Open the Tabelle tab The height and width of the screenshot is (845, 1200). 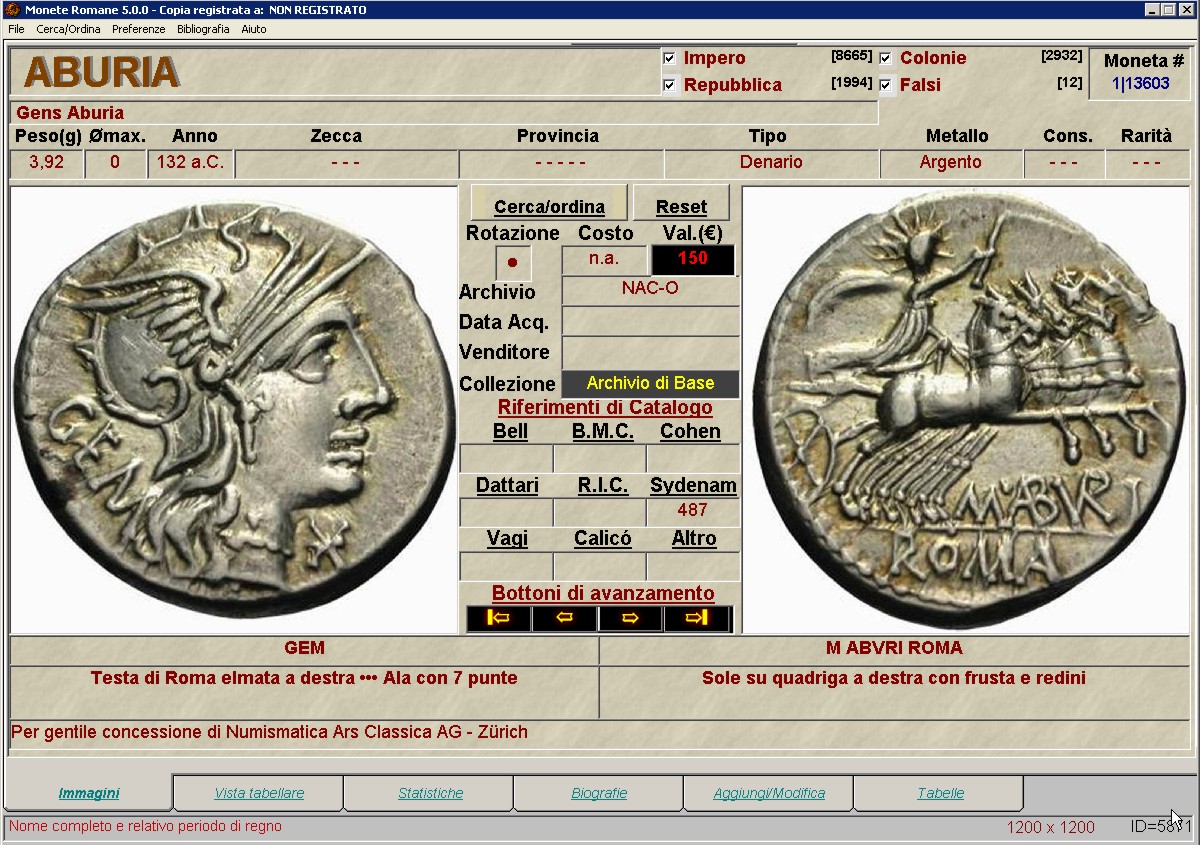[940, 793]
